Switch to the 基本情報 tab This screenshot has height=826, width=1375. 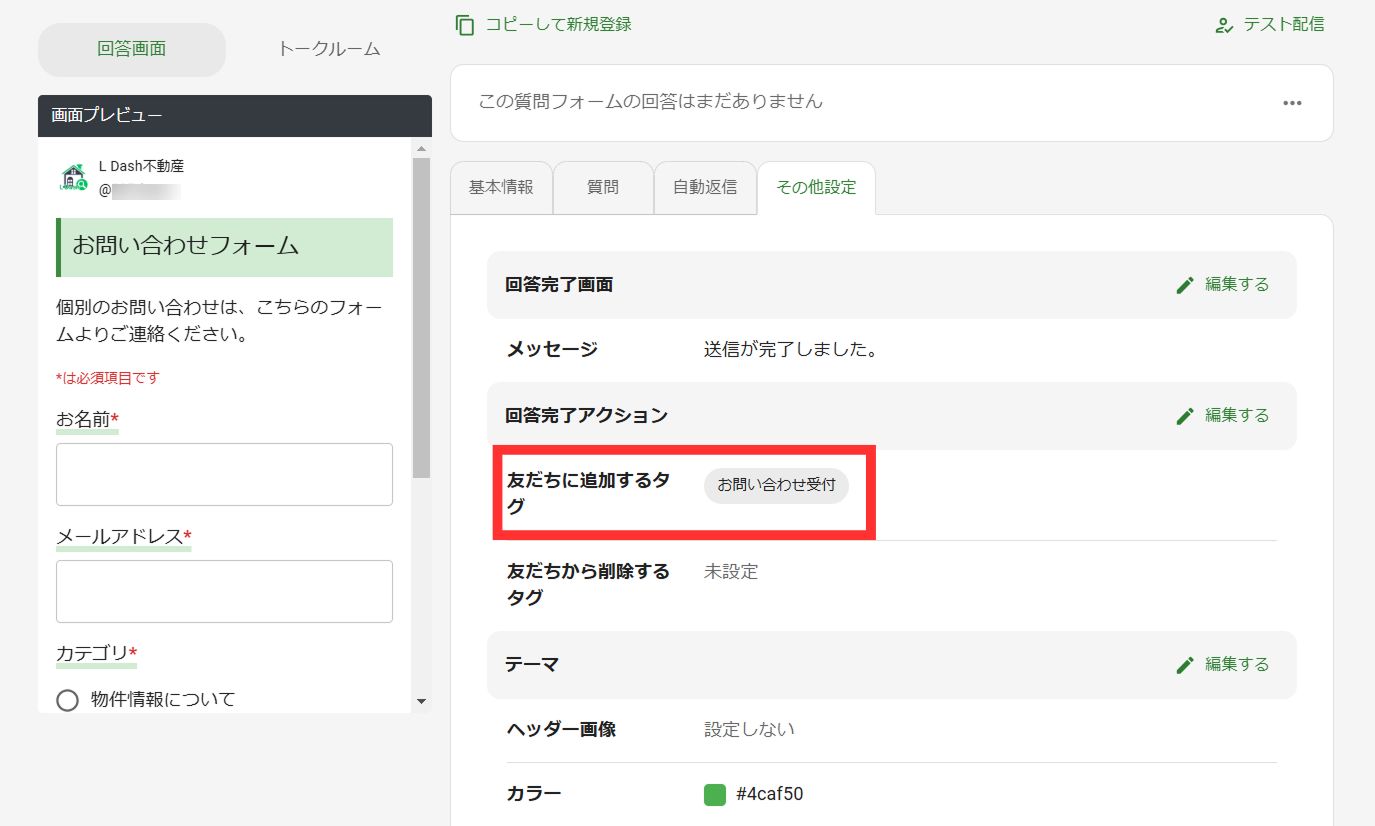501,187
